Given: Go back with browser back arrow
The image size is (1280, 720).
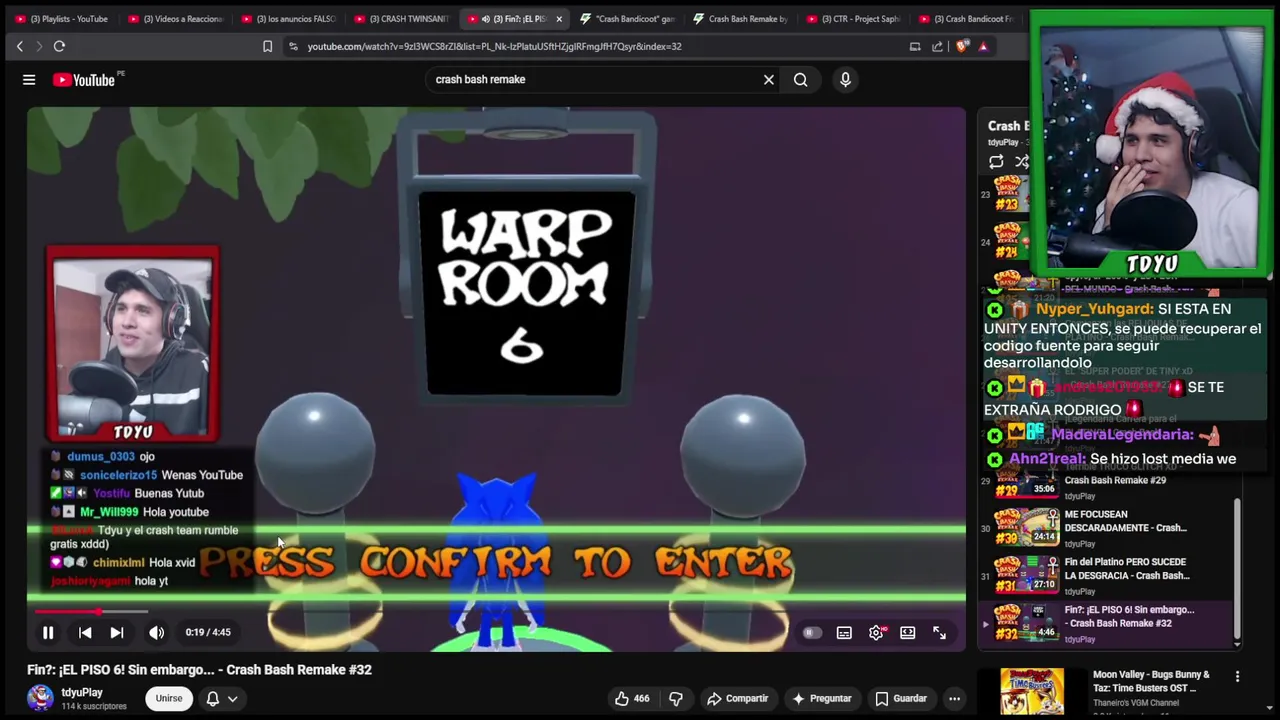Looking at the screenshot, I should 20,46.
